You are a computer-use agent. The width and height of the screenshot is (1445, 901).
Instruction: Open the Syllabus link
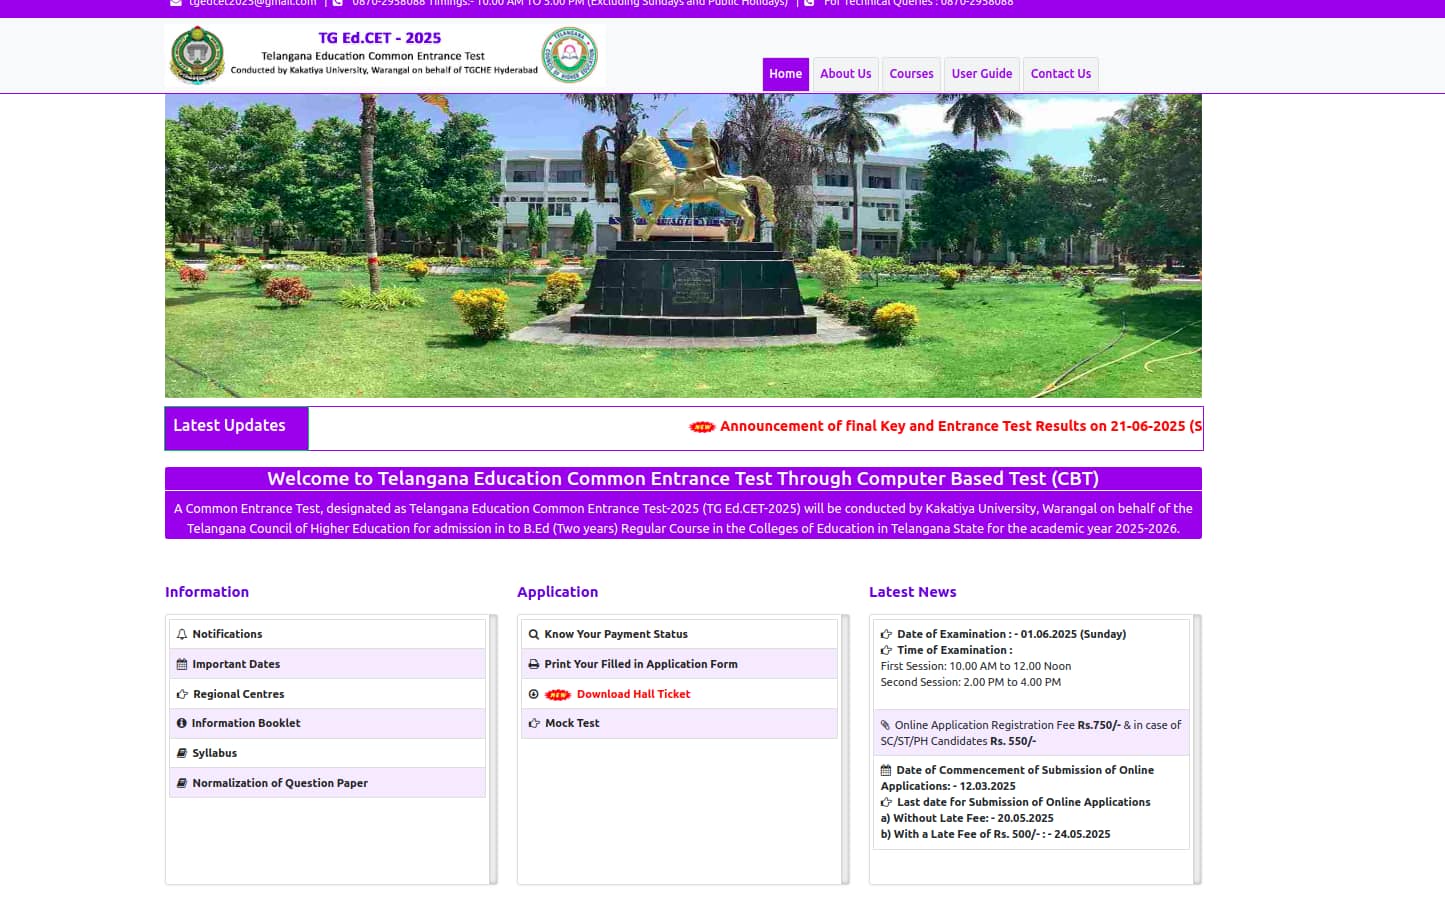[x=214, y=753]
